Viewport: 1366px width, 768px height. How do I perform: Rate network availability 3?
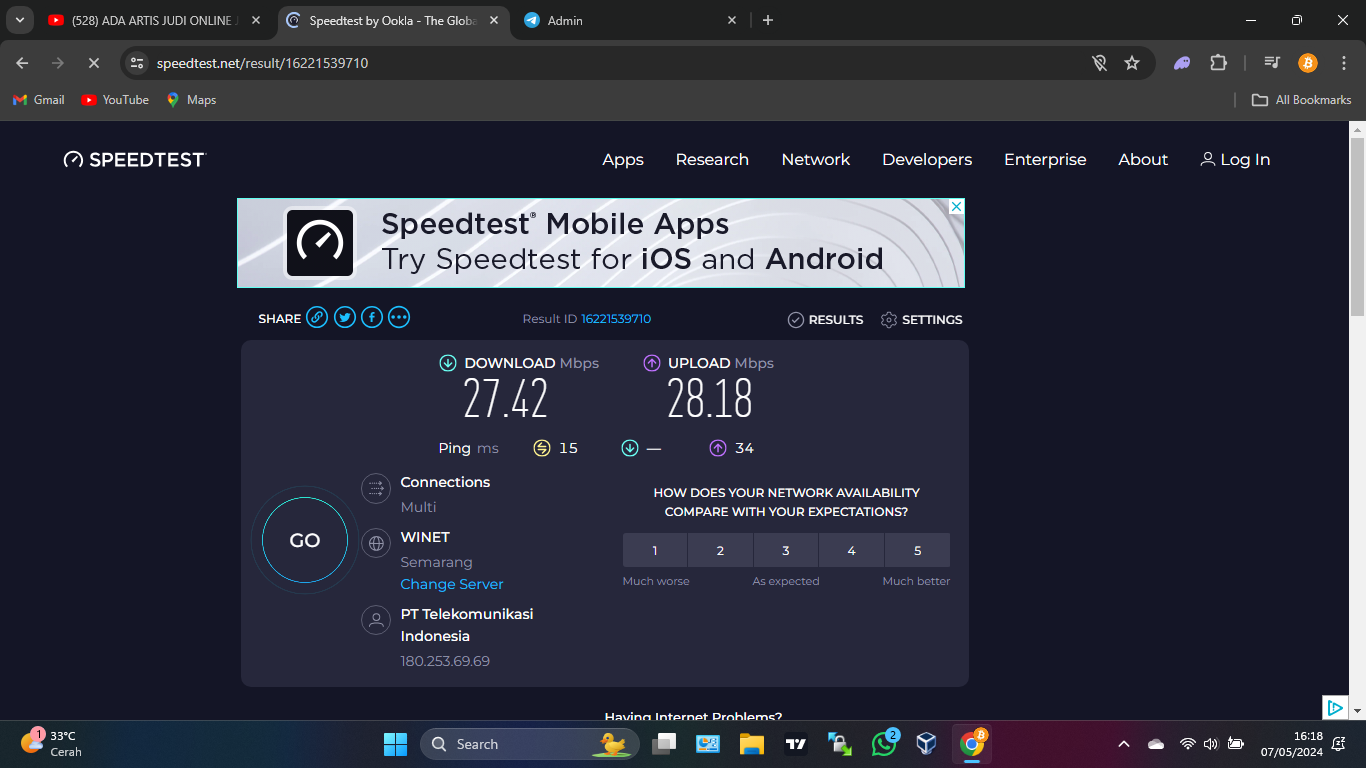coord(786,550)
